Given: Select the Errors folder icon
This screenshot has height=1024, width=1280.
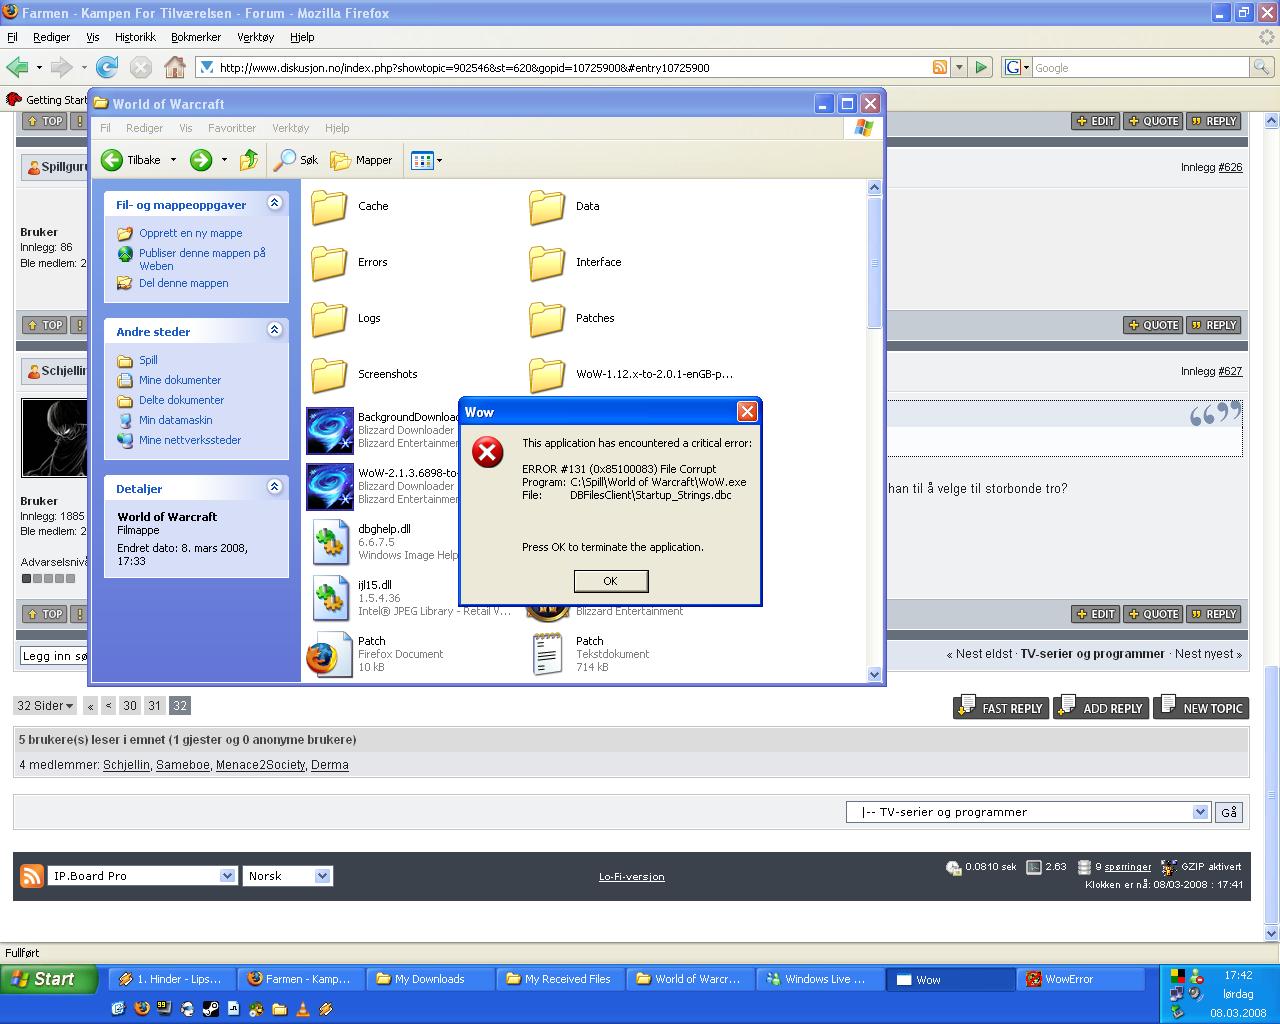Looking at the screenshot, I should pos(329,263).
